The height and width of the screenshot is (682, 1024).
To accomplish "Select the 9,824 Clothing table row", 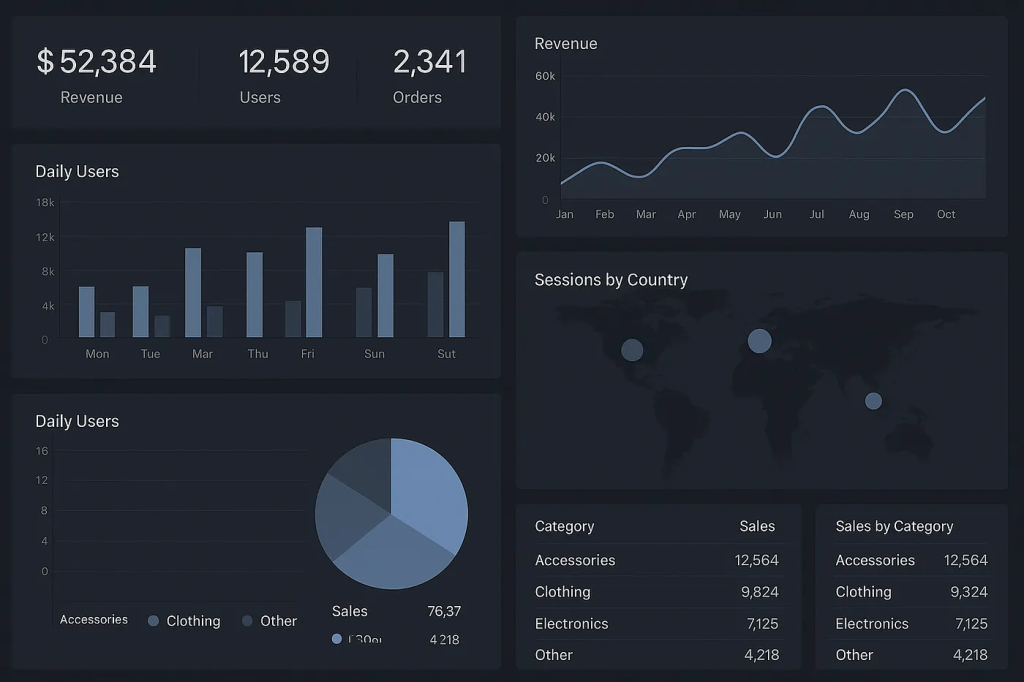I will pos(656,592).
